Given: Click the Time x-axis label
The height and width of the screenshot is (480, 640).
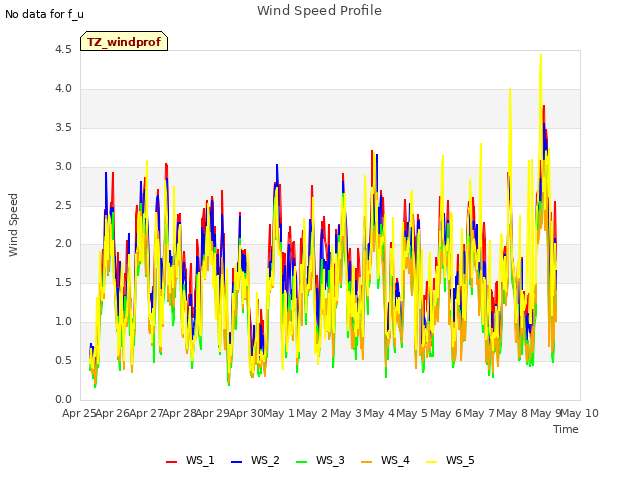Looking at the screenshot, I should coord(566,429).
